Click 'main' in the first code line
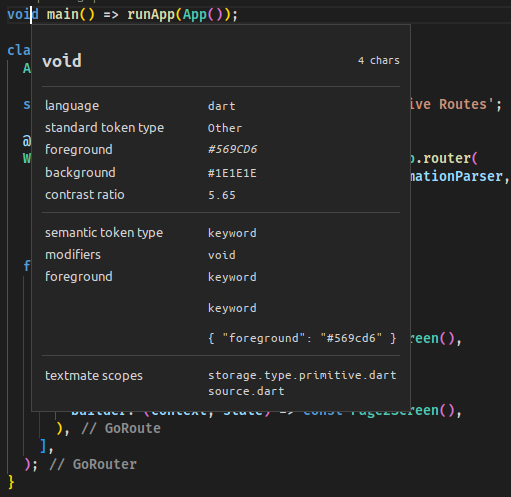This screenshot has width=511, height=497. 63,15
